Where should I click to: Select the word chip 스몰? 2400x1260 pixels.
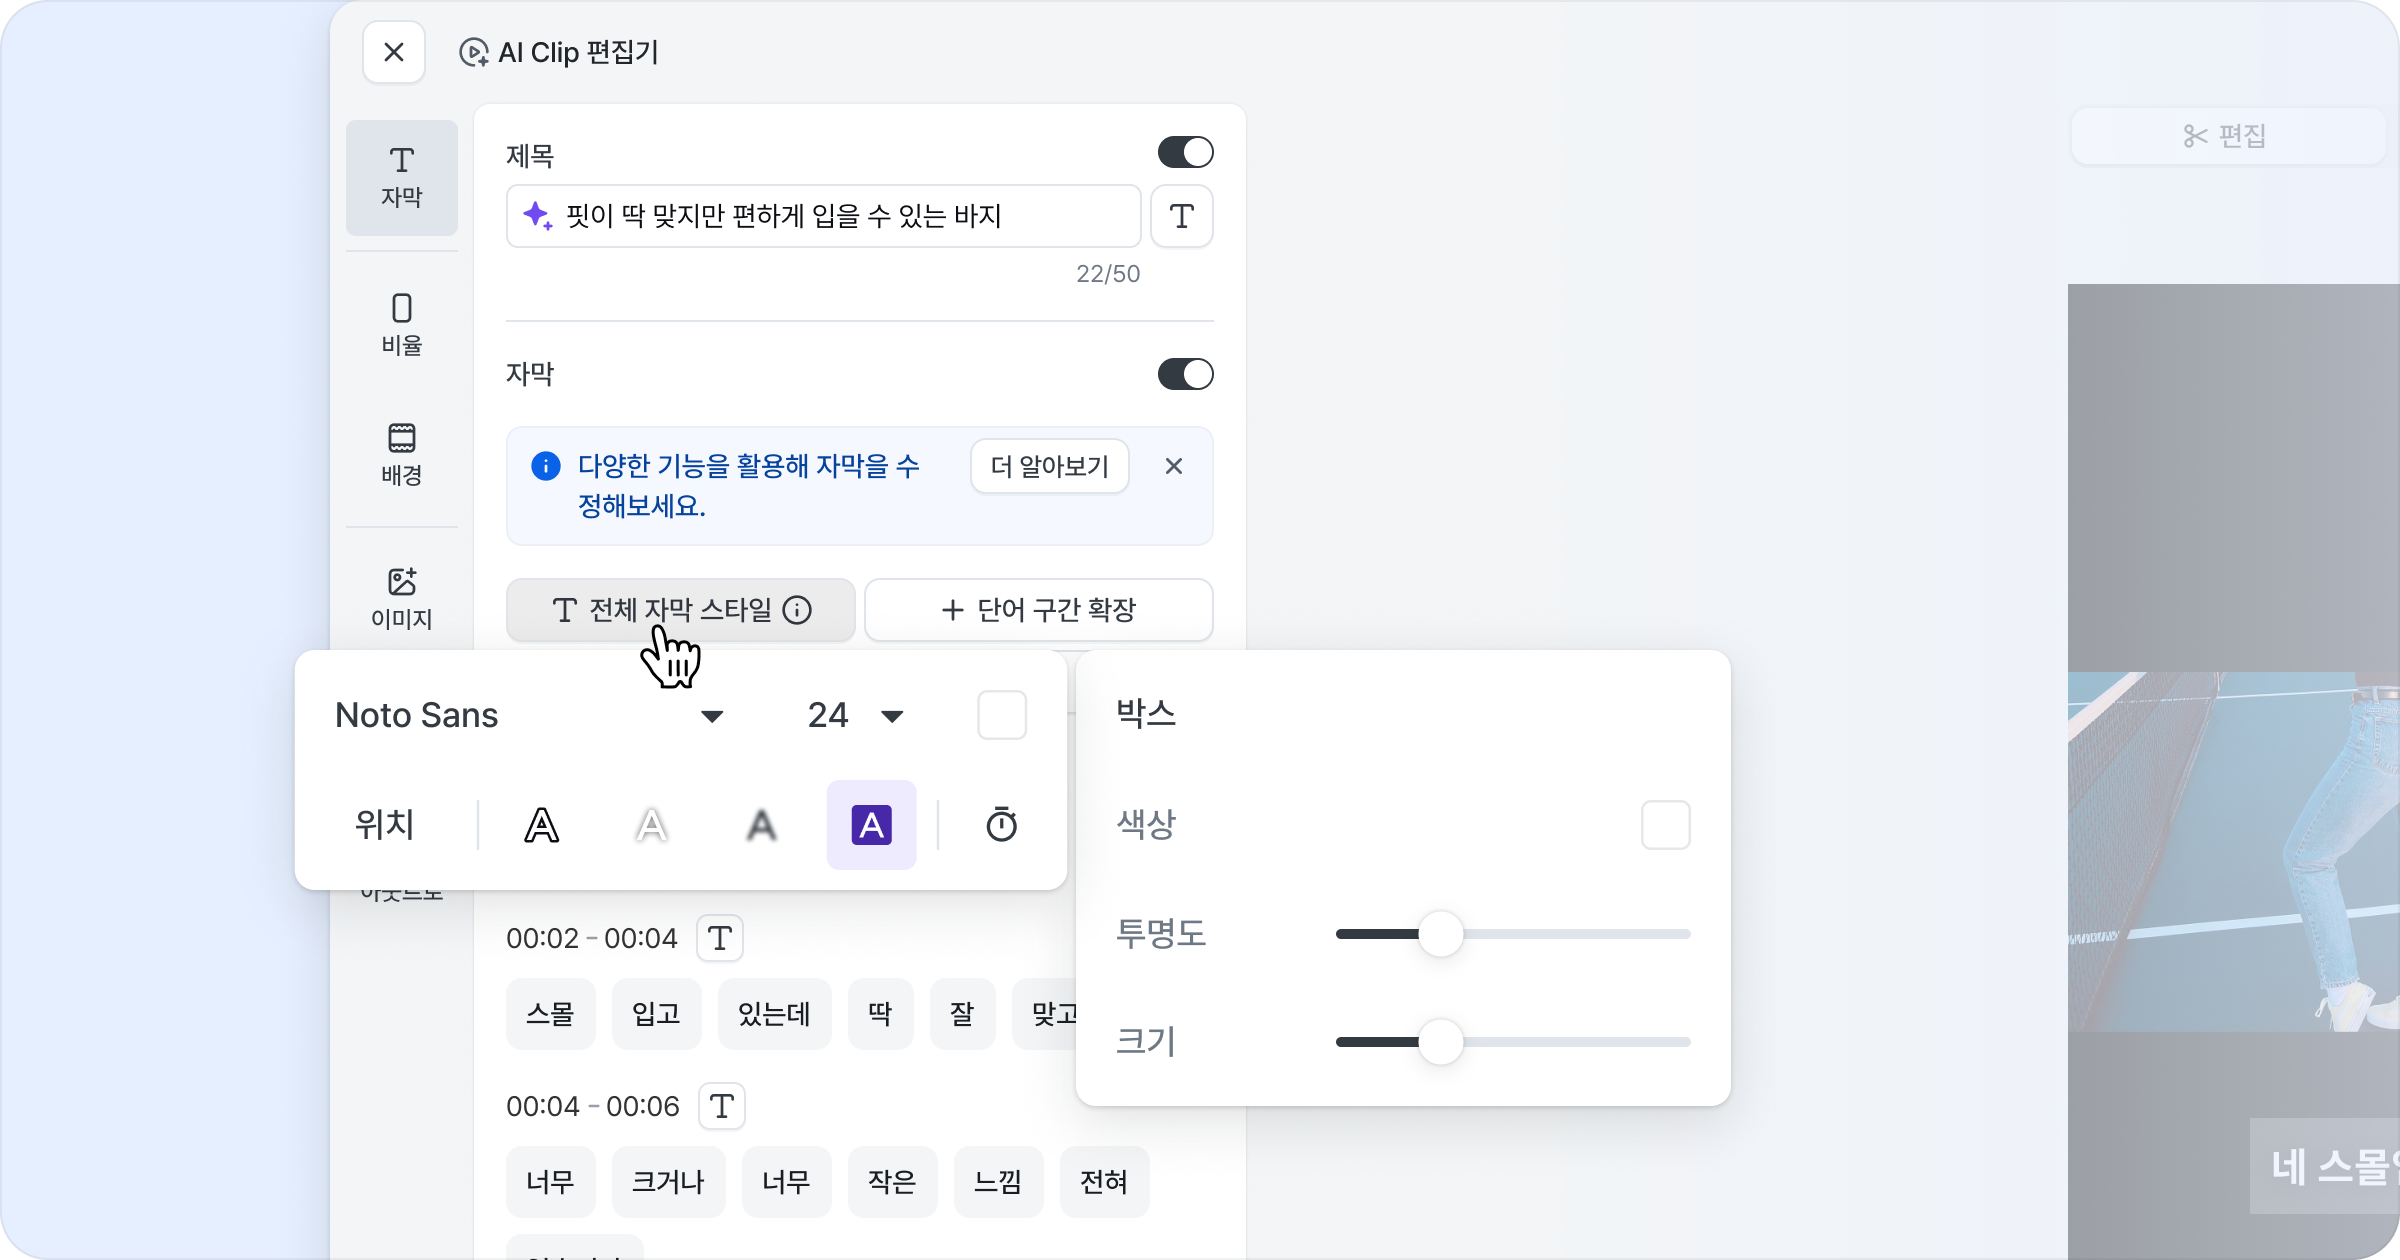(551, 1014)
